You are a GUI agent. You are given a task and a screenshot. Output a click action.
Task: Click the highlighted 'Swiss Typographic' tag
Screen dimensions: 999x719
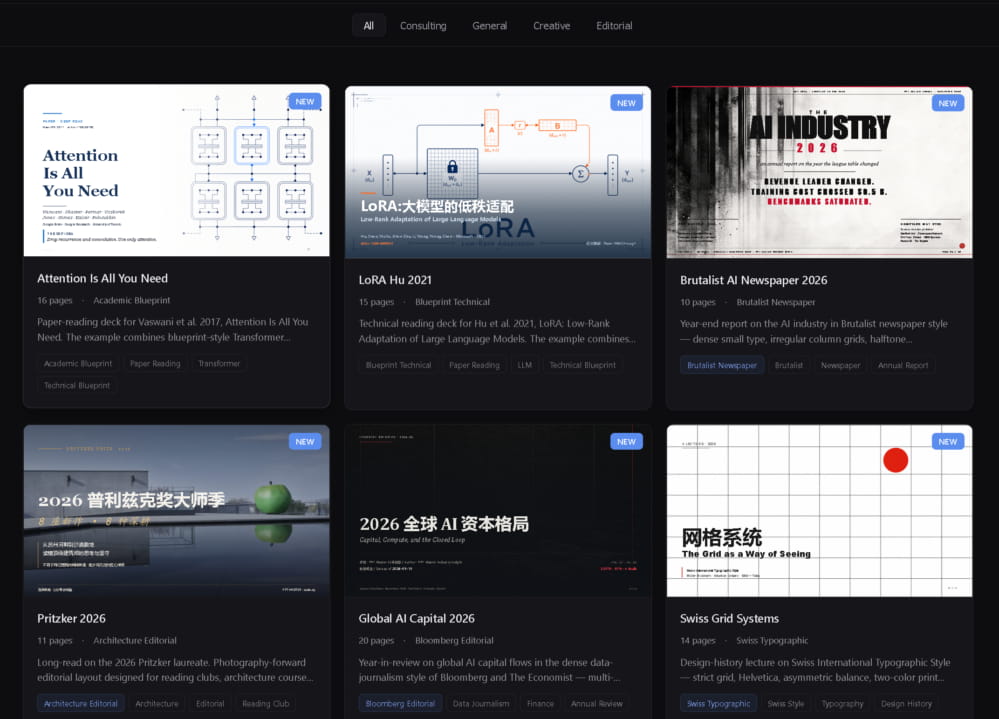719,704
